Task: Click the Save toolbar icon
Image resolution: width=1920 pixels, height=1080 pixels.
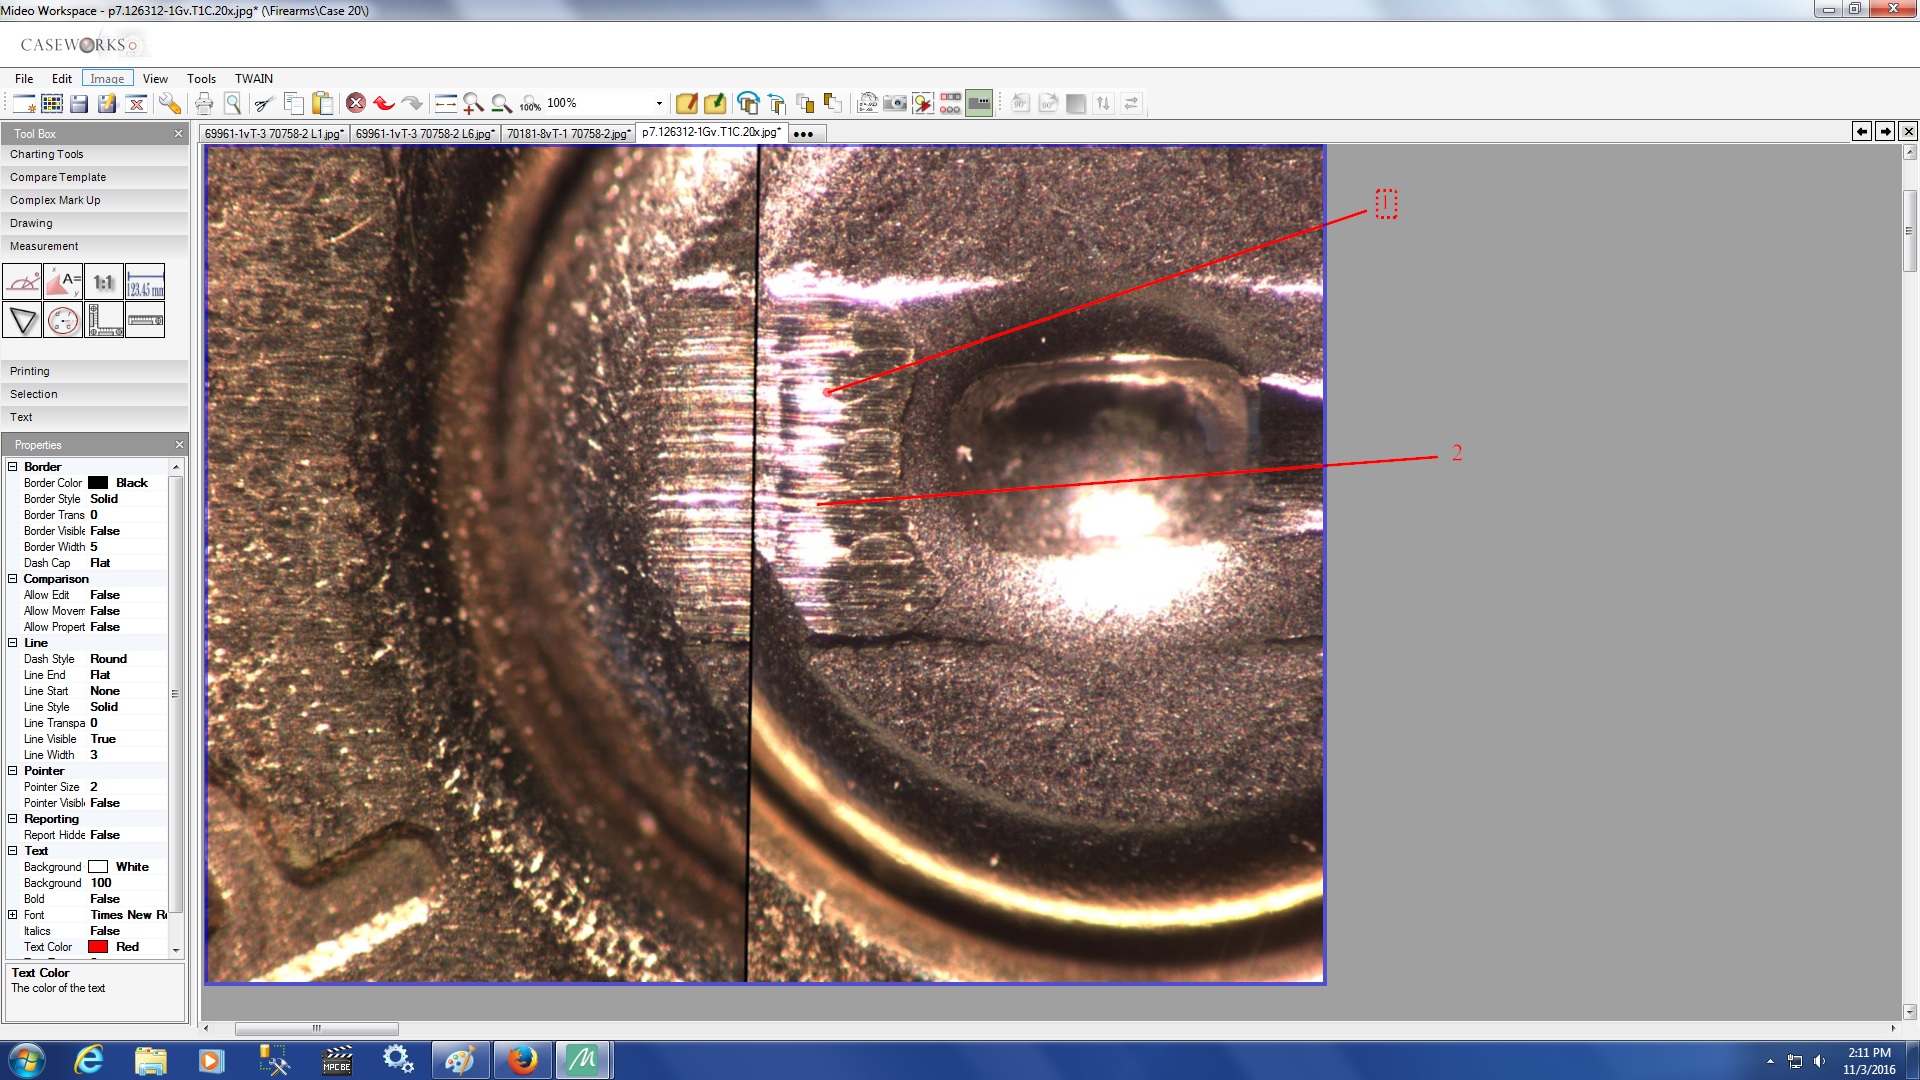Action: 79,103
